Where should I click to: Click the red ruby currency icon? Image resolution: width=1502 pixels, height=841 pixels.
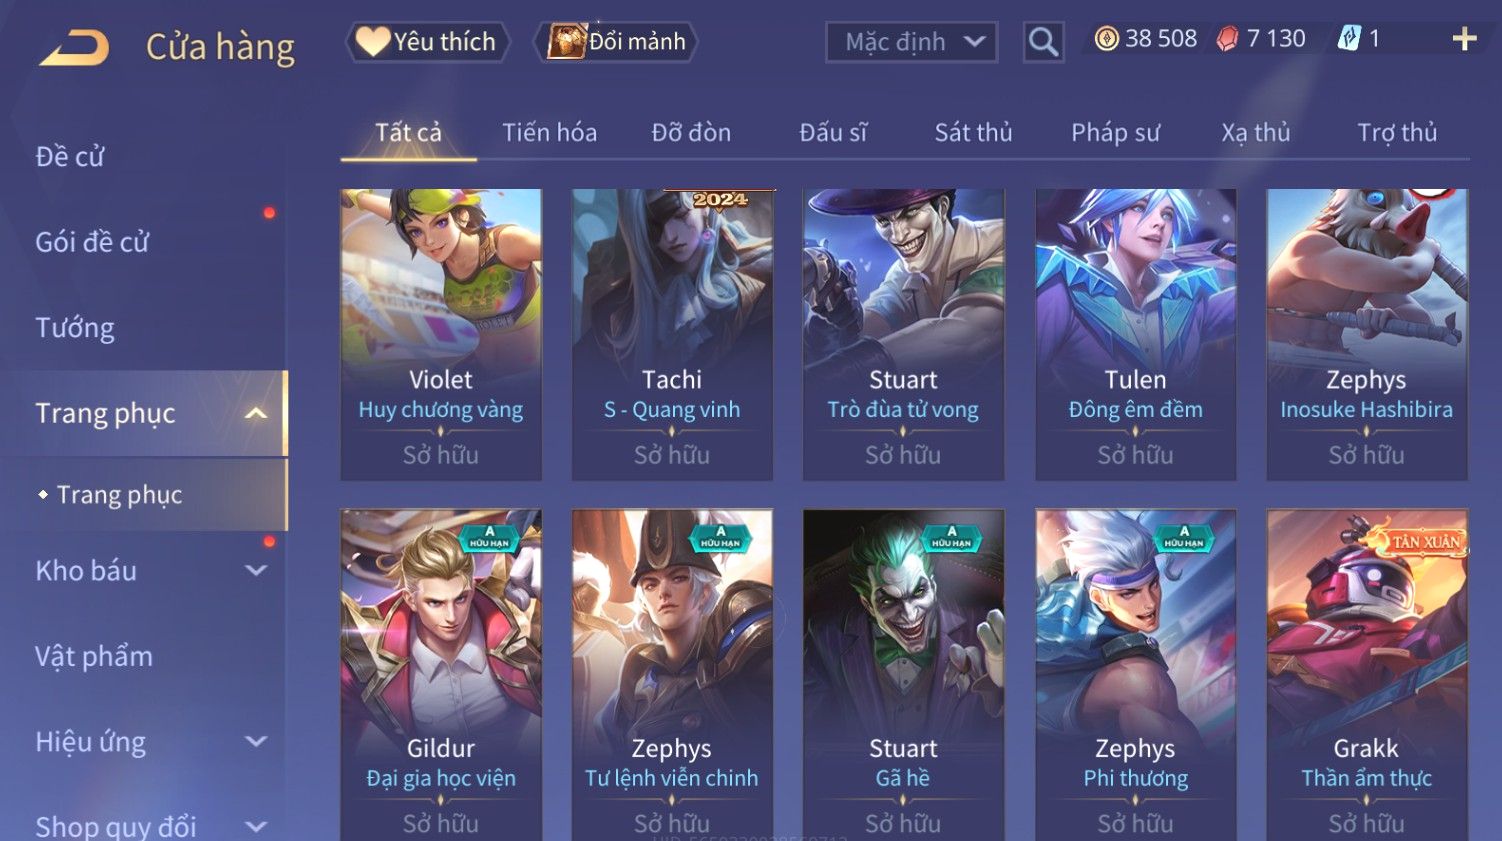1227,39
